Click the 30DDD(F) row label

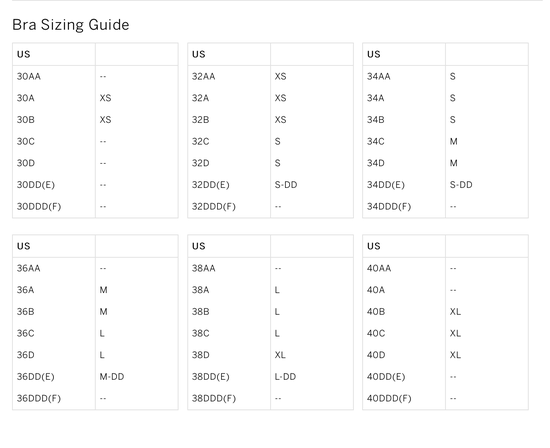tap(39, 206)
